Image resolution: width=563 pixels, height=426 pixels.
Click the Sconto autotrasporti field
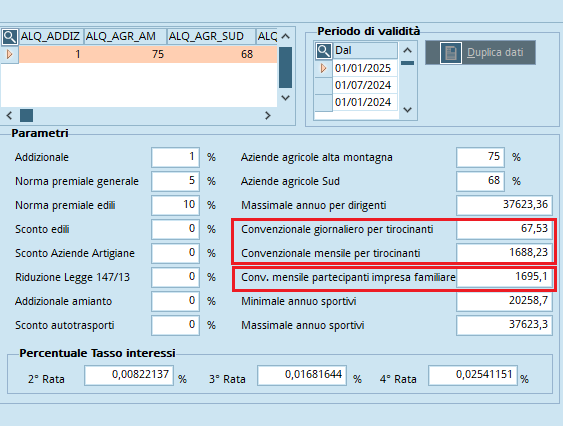point(175,325)
